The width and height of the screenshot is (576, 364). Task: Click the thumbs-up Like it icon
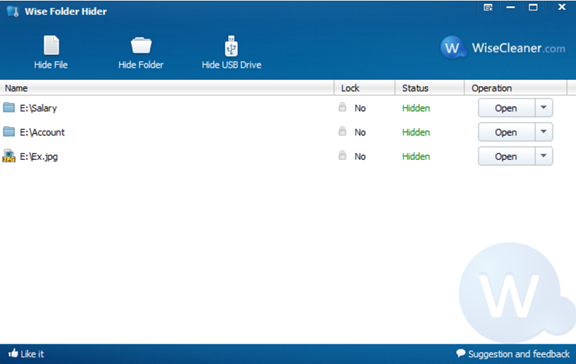(x=13, y=353)
